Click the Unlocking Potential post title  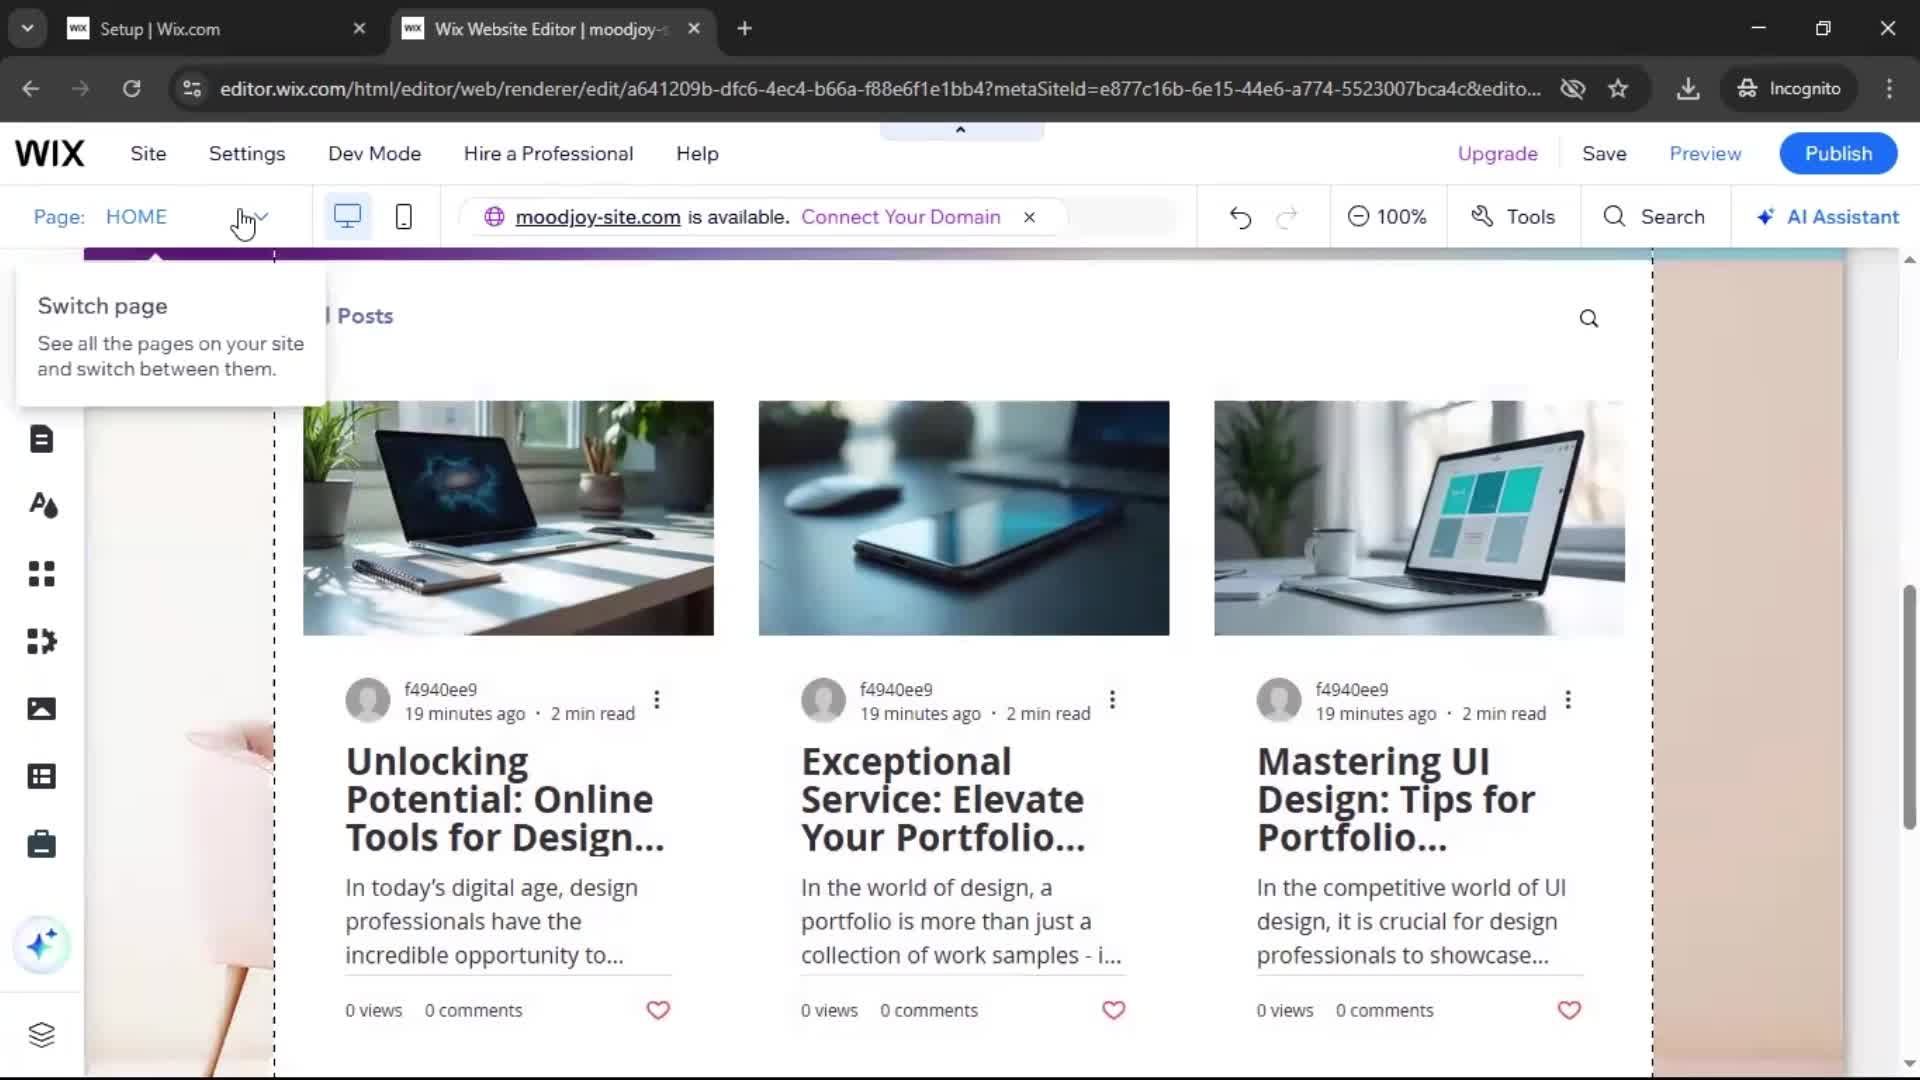(x=505, y=800)
